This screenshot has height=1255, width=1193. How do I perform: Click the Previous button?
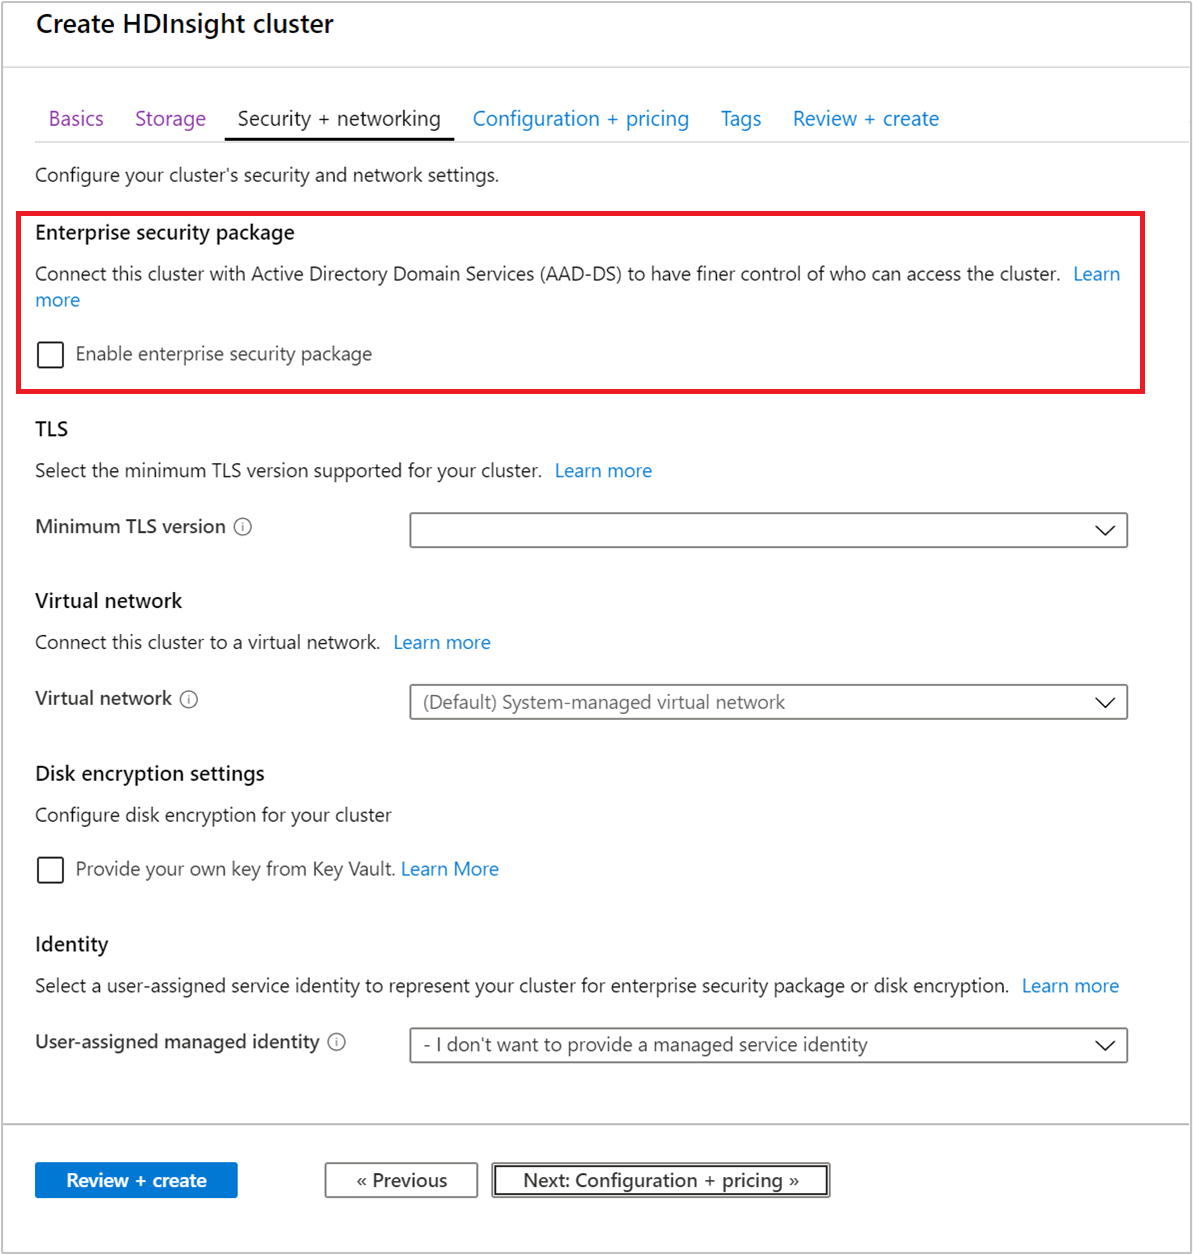400,1180
